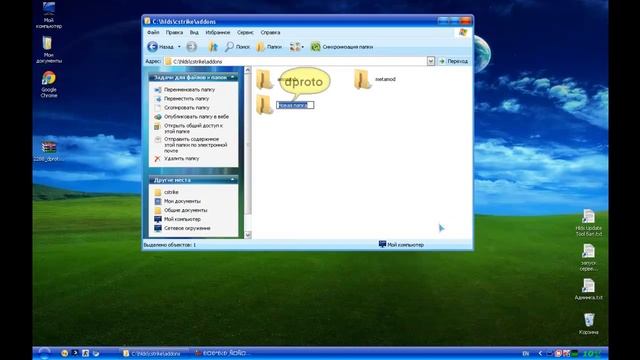Click Мой компьютер in status bar
Screen dimensions: 640x360
click(401, 244)
